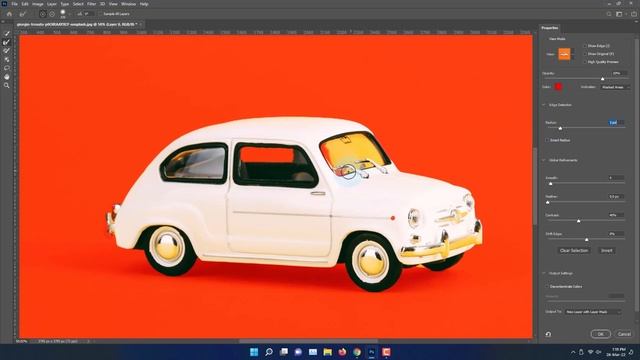Open the Select menu

tap(78, 4)
